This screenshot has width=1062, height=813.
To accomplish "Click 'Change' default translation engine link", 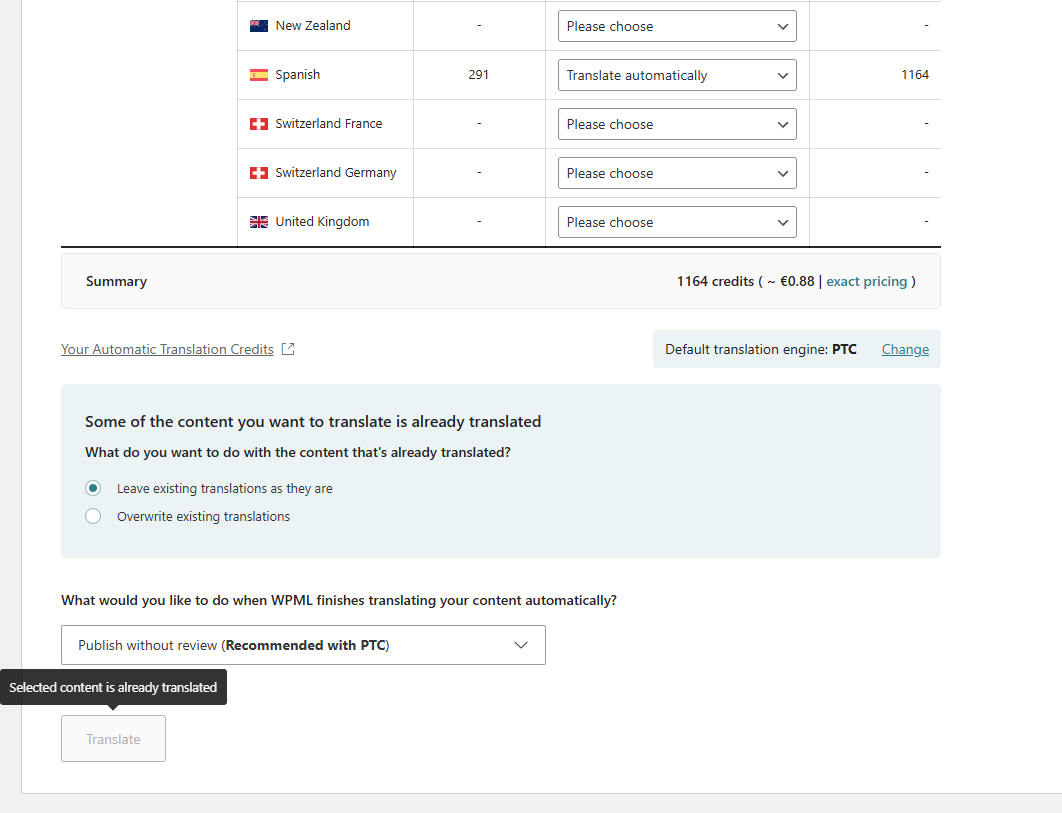I will (x=905, y=350).
